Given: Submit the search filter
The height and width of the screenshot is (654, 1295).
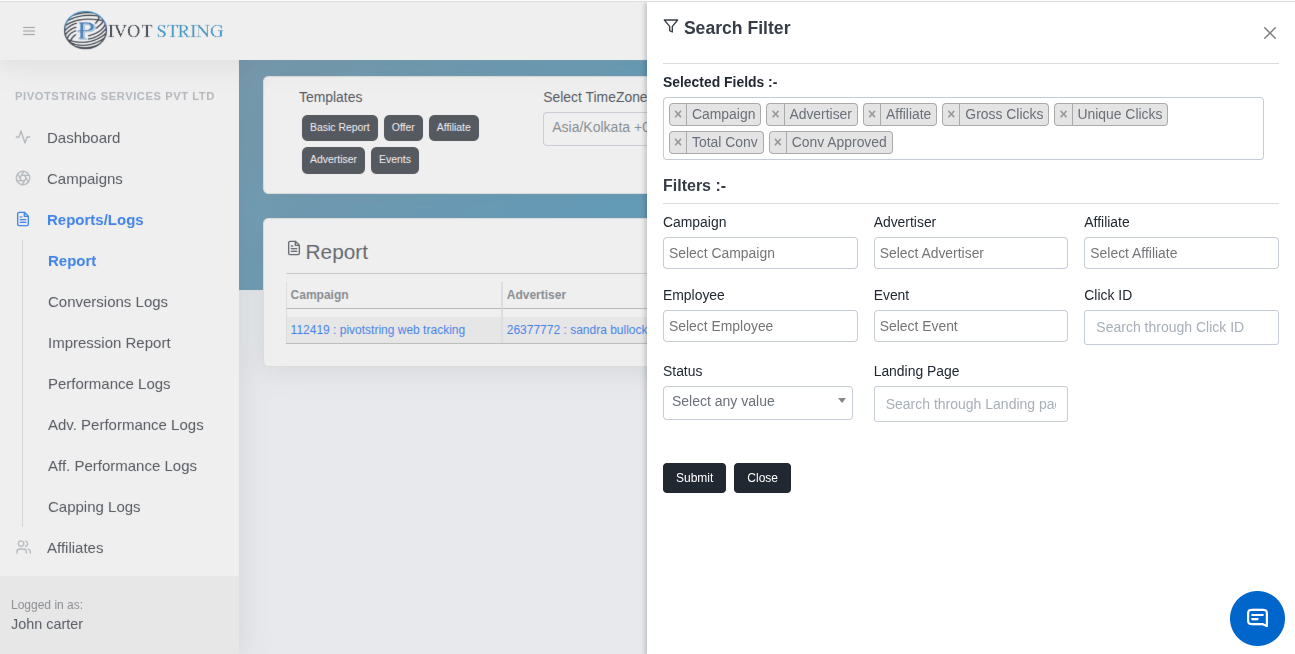Looking at the screenshot, I should tap(694, 478).
